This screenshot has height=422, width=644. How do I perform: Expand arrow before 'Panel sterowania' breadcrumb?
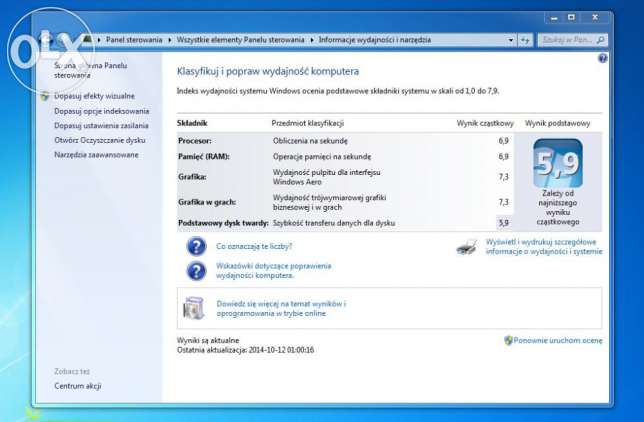[x=99, y=40]
